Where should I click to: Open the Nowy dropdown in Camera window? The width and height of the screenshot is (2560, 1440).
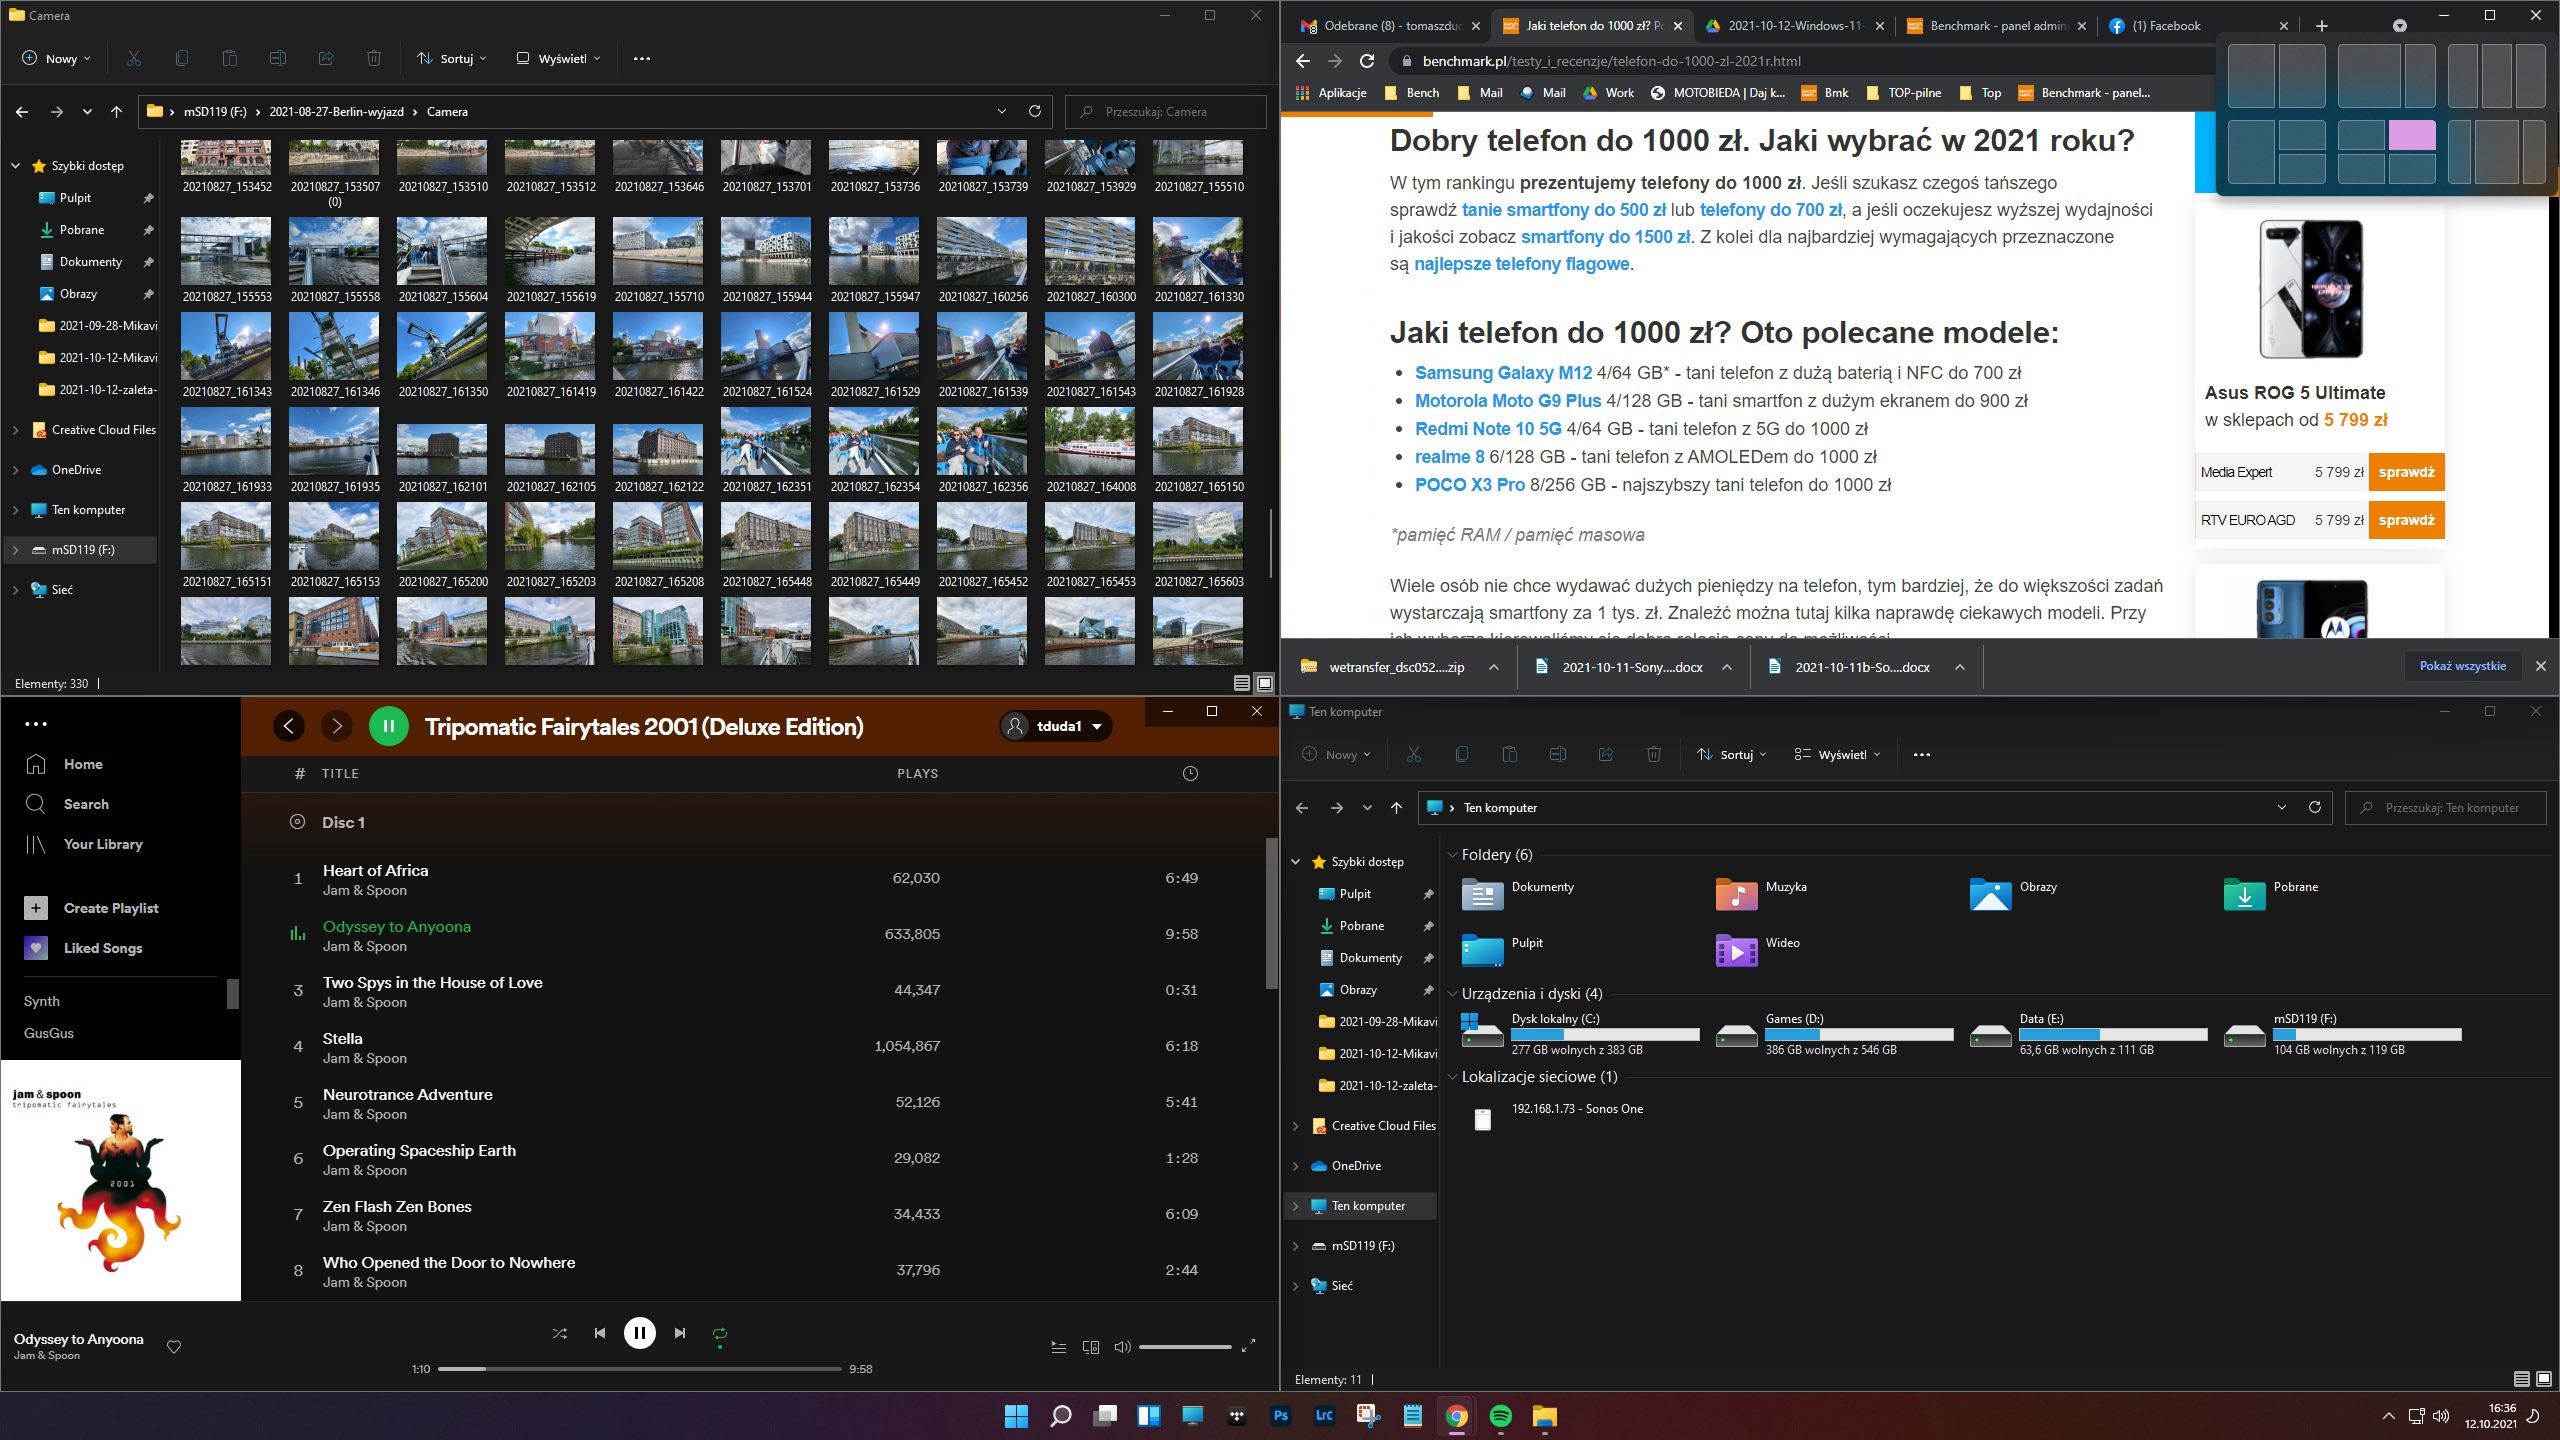pyautogui.click(x=57, y=58)
